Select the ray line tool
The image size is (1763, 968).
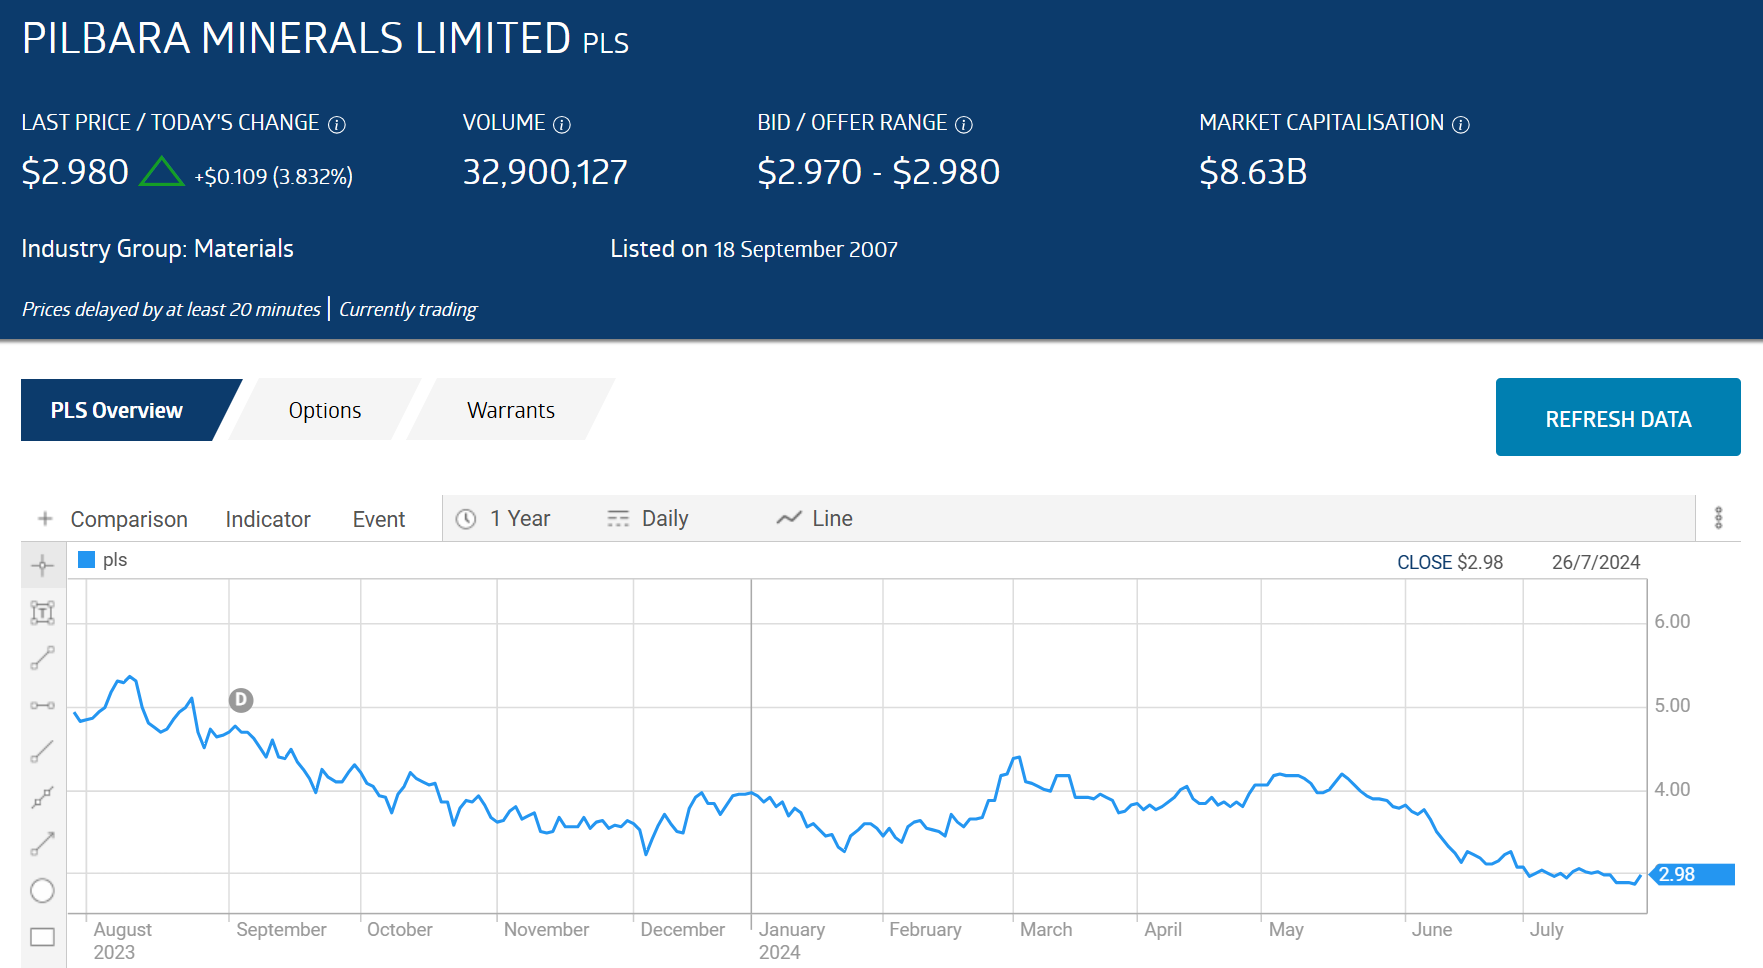coord(42,752)
